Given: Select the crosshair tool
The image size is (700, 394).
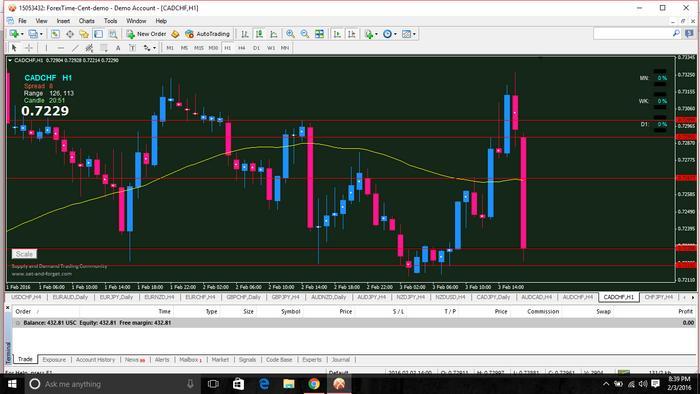Looking at the screenshot, I should tap(29, 48).
